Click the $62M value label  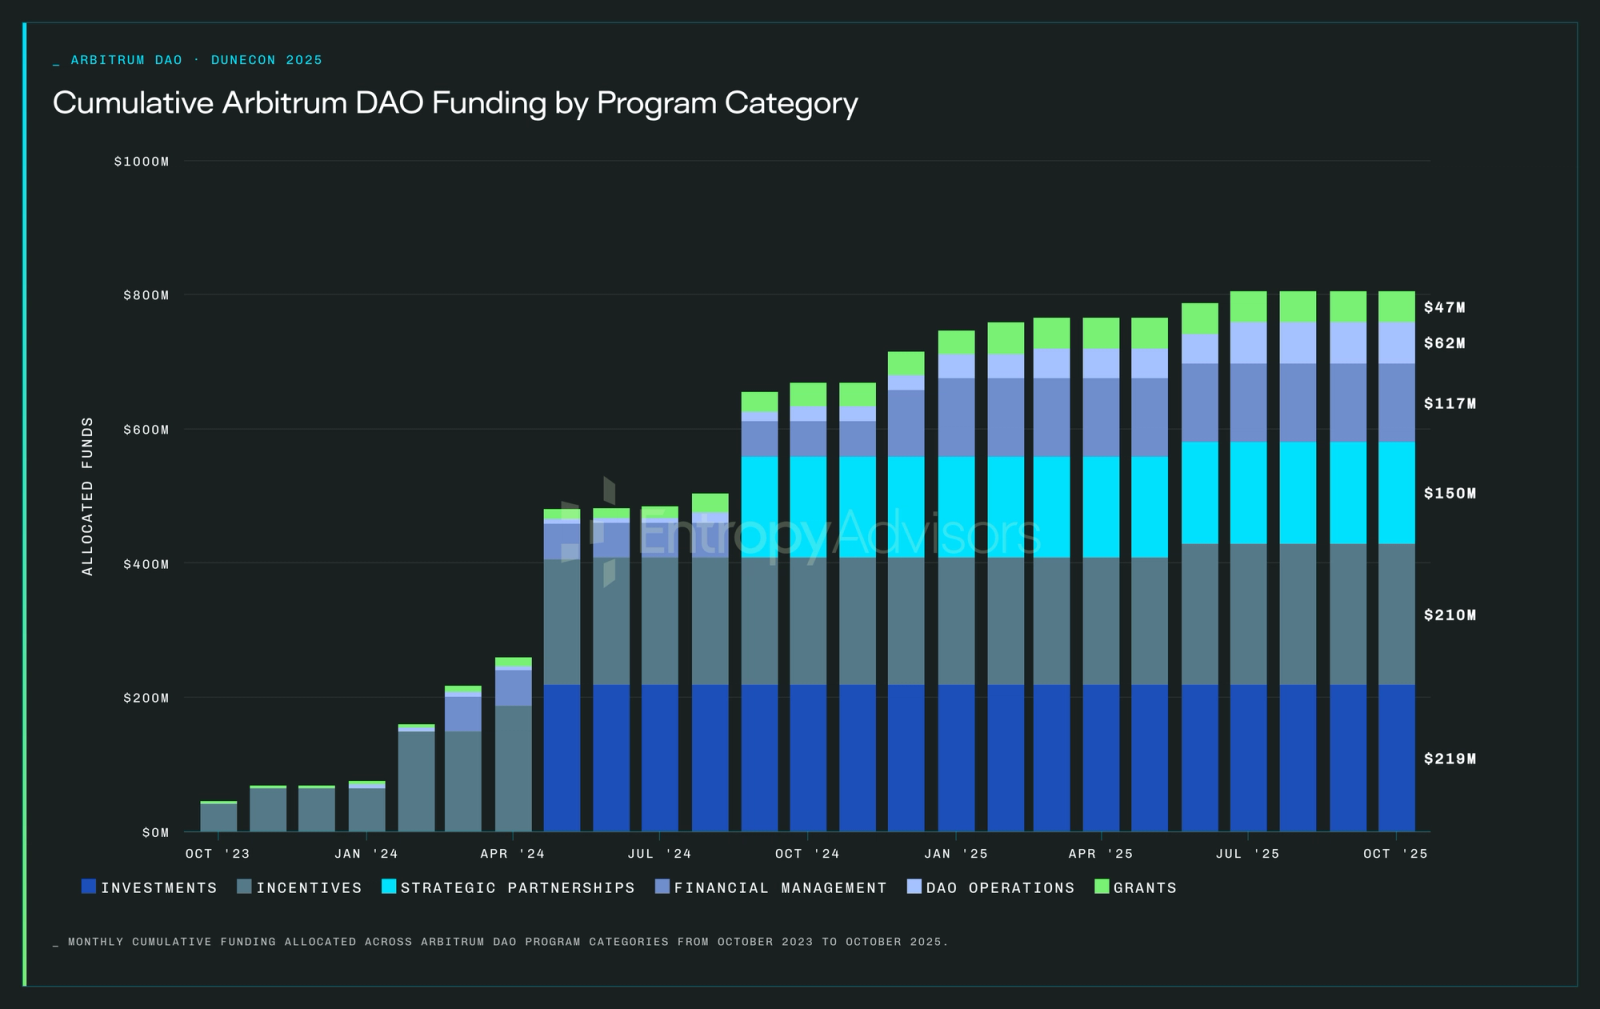coord(1445,344)
